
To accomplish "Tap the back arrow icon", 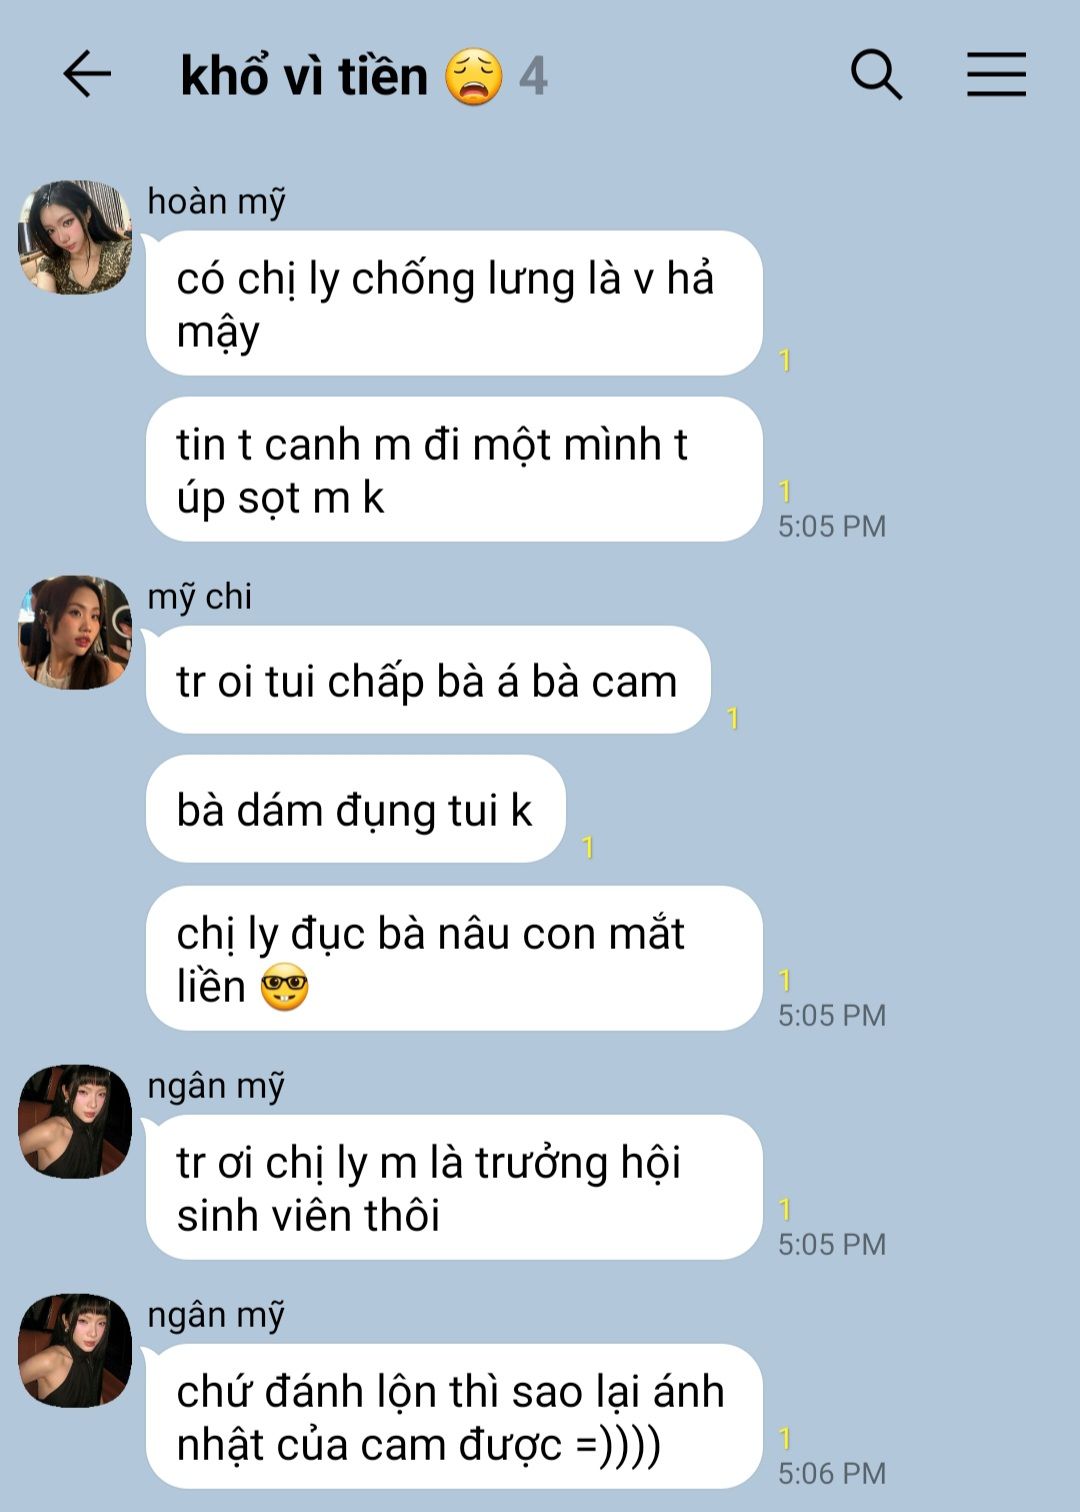I will point(87,75).
